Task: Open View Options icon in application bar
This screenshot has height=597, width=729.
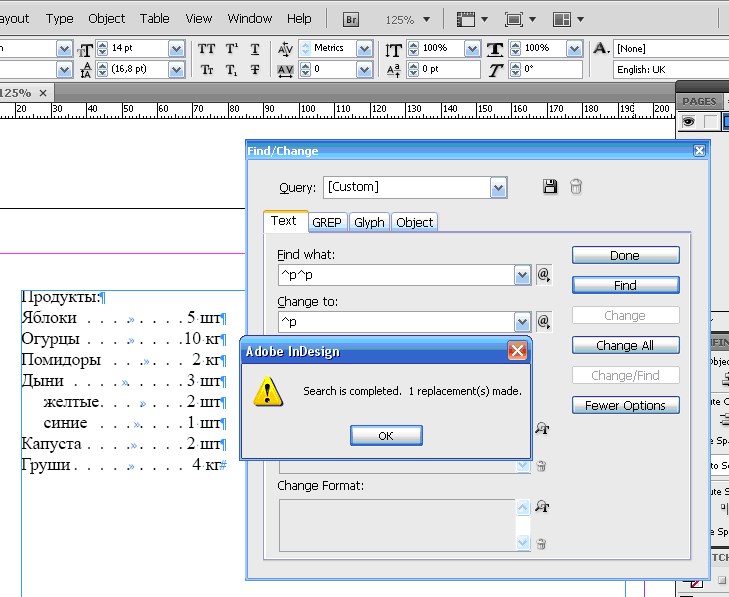Action: pos(466,20)
